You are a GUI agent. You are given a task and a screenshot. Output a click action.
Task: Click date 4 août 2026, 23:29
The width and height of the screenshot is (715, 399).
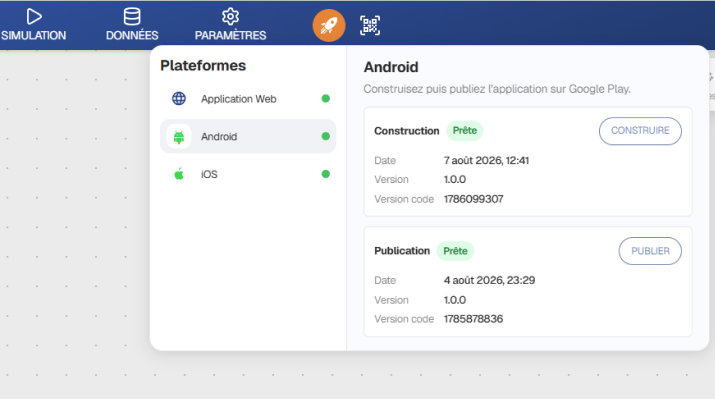coord(489,280)
